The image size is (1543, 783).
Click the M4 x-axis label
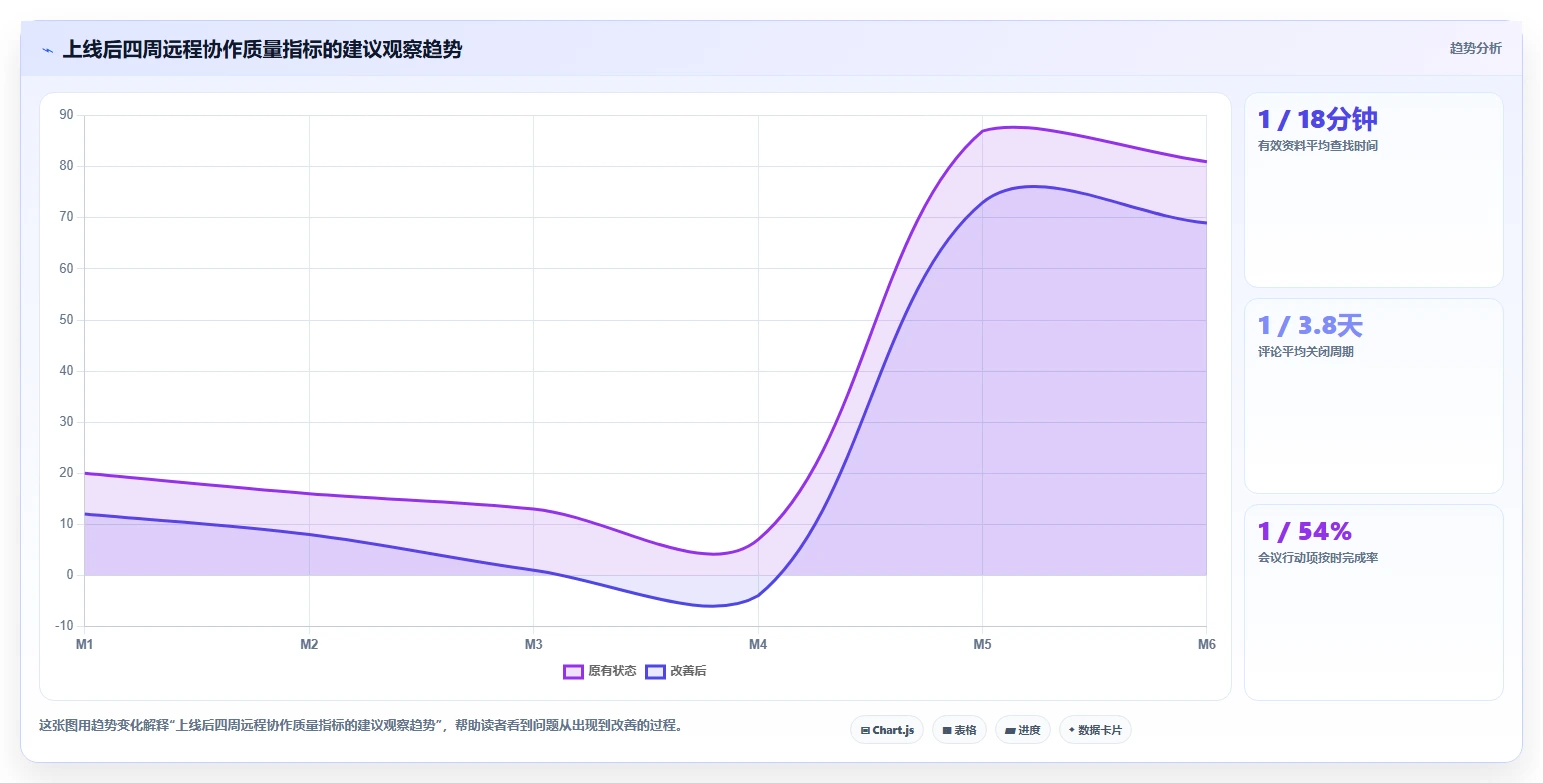(758, 645)
